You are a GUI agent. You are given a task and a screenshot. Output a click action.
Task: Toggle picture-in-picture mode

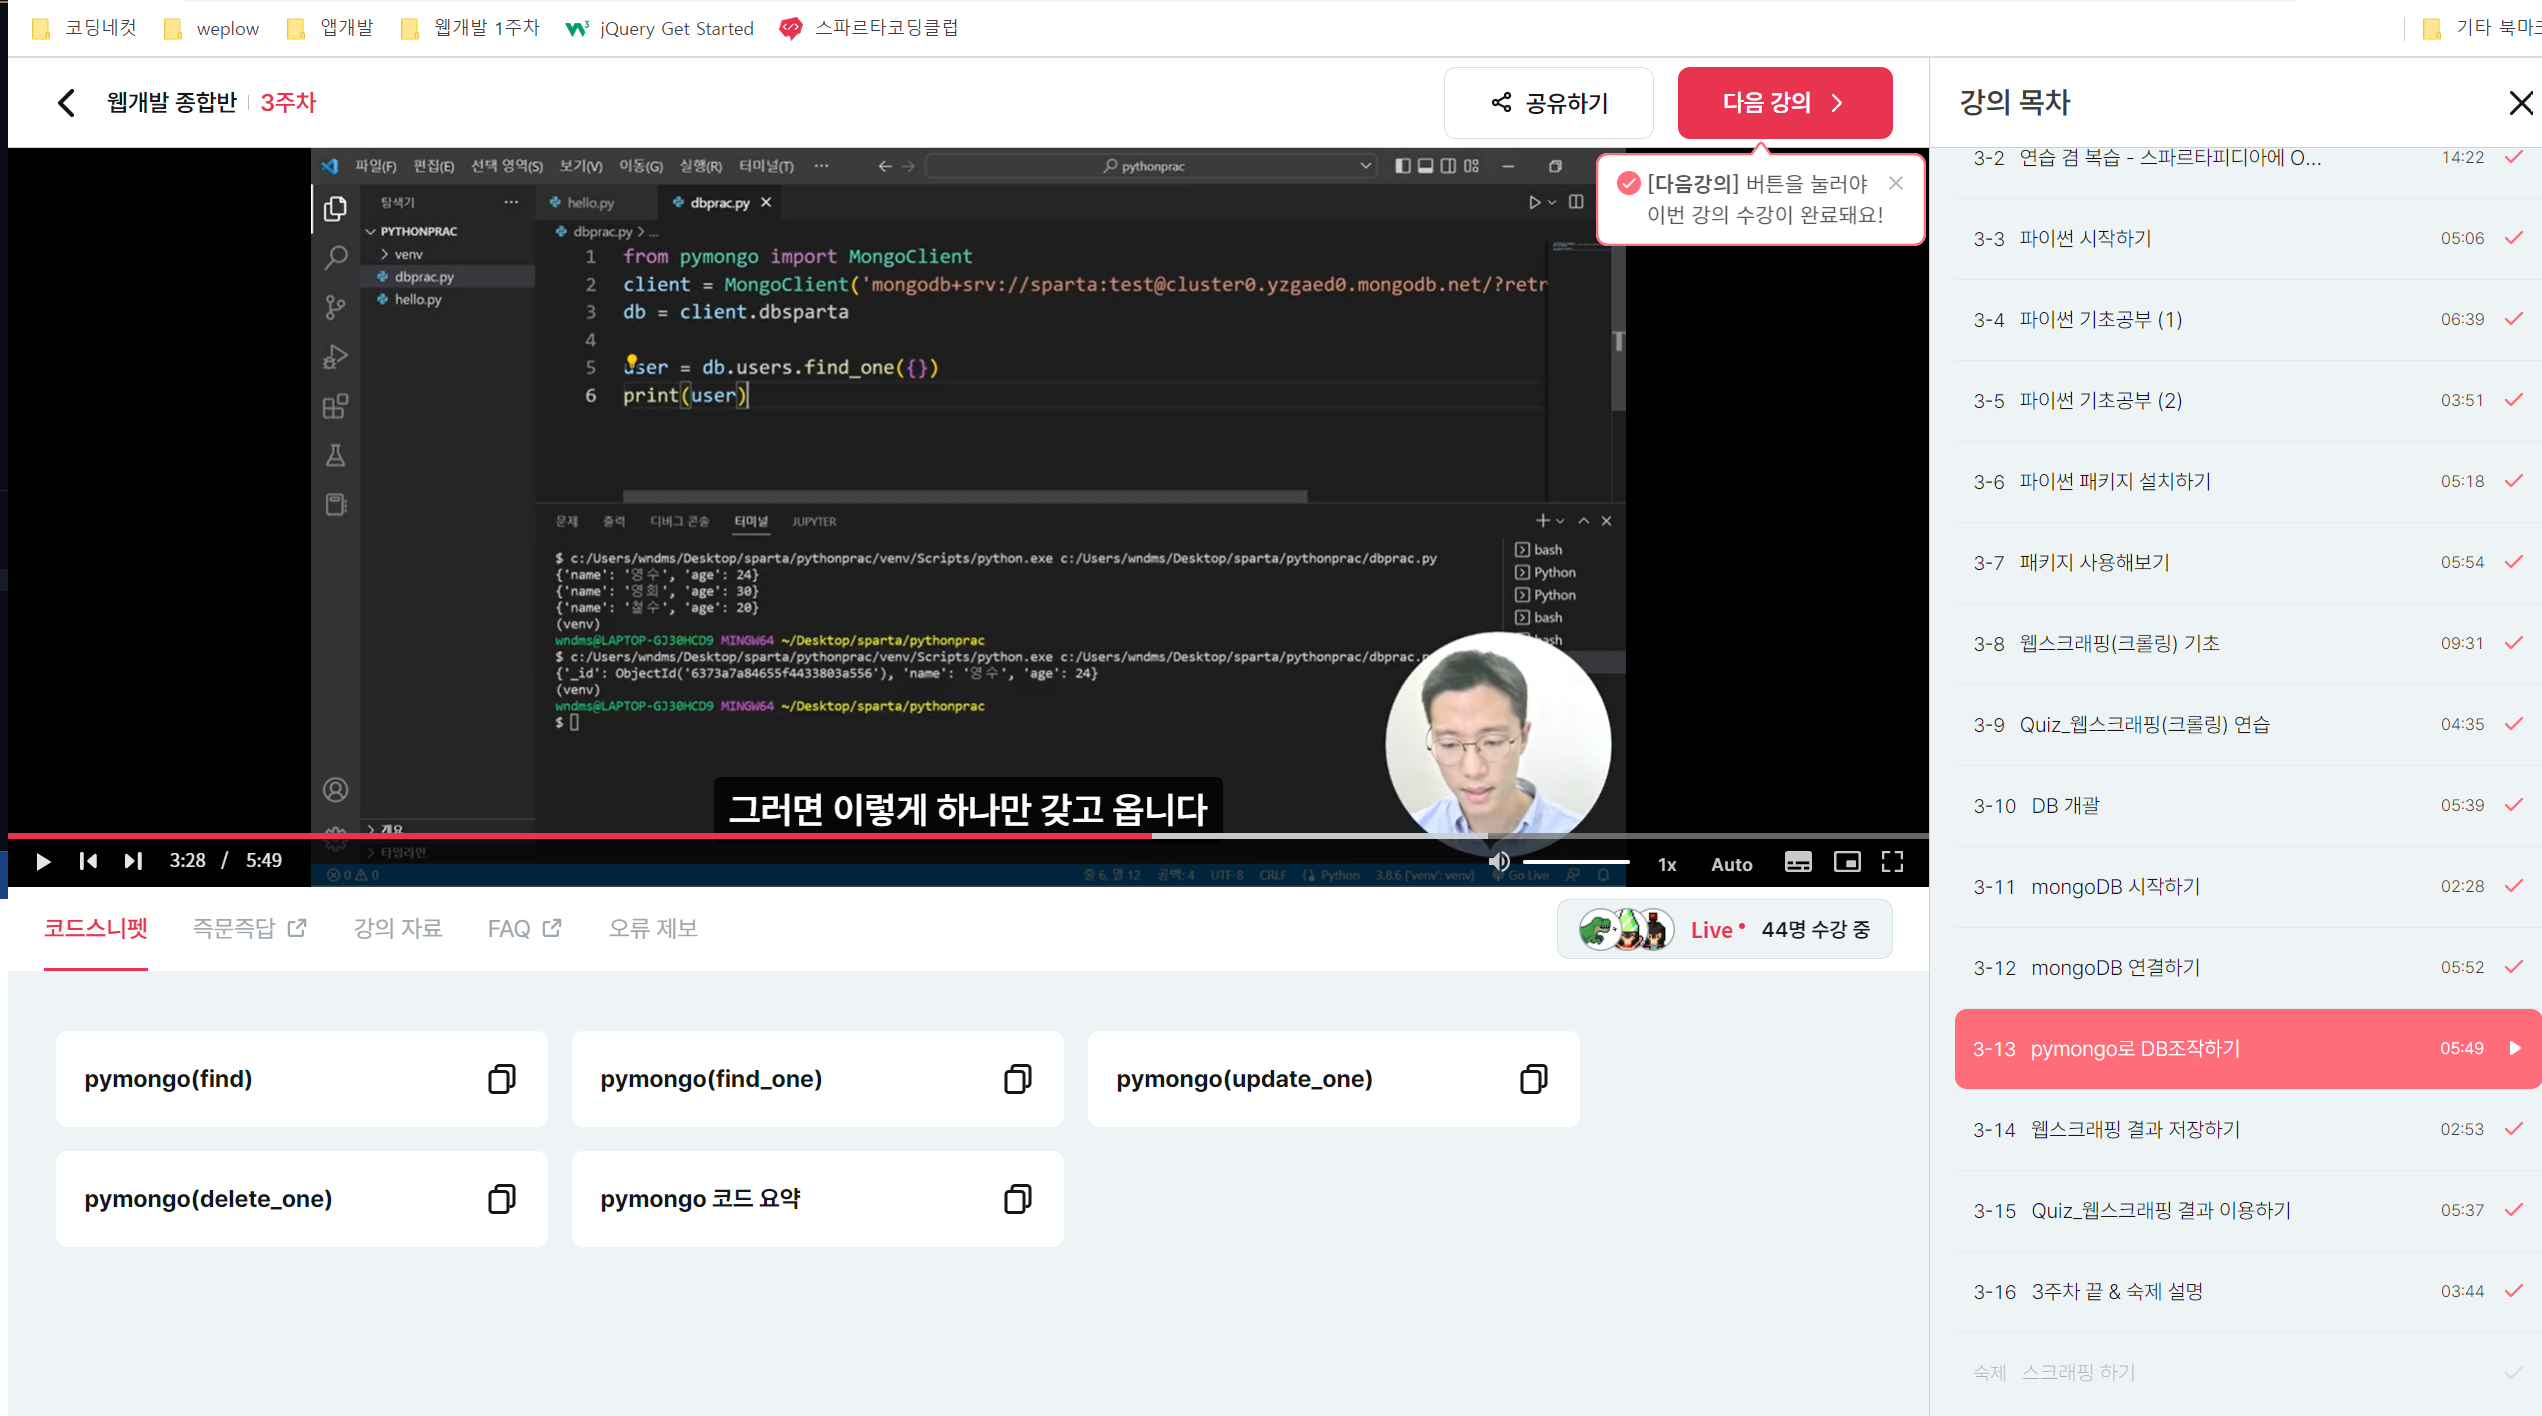pos(1847,862)
